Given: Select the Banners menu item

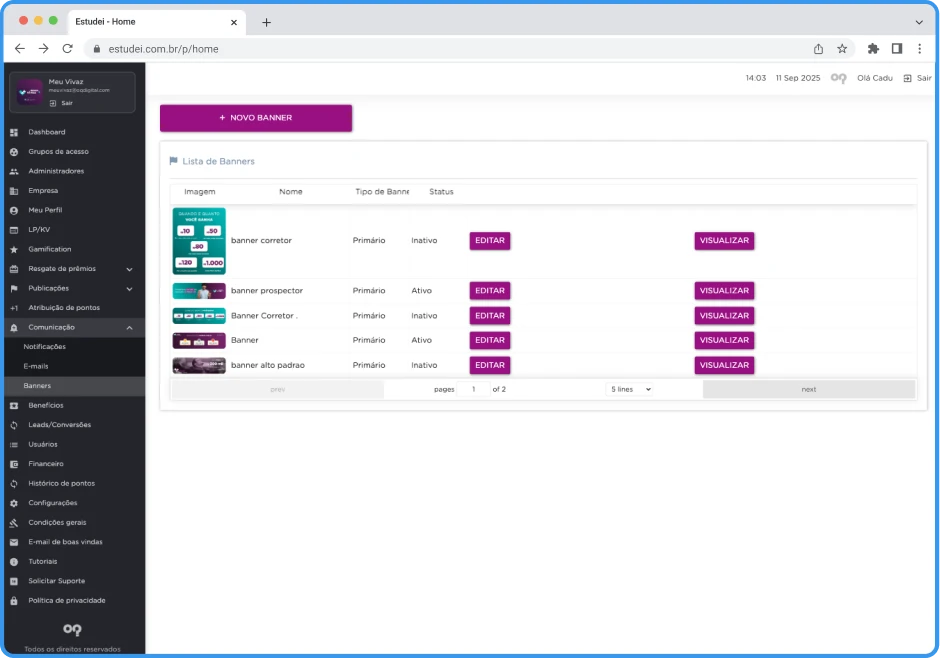Looking at the screenshot, I should coord(37,386).
